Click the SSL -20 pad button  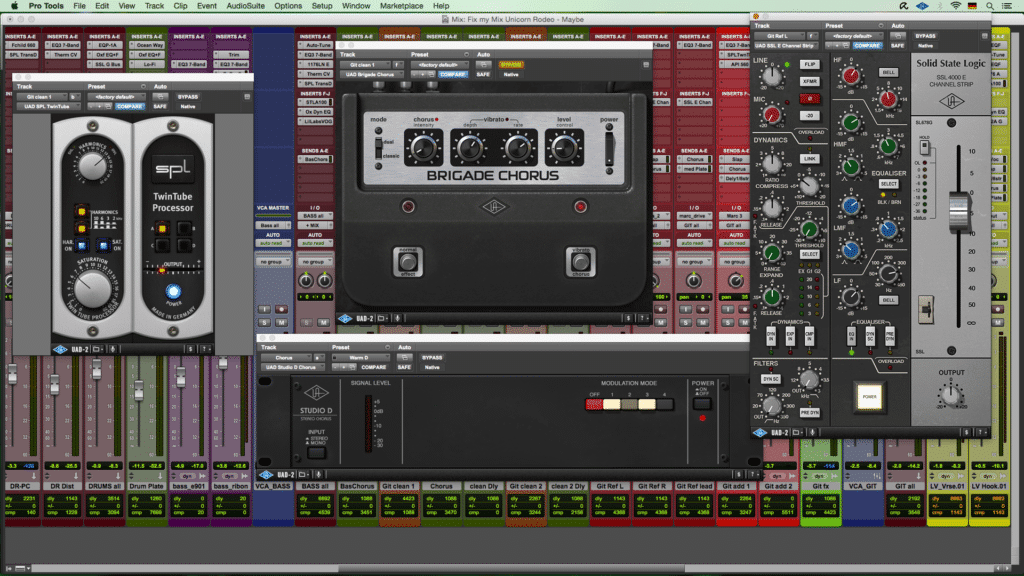click(x=810, y=116)
